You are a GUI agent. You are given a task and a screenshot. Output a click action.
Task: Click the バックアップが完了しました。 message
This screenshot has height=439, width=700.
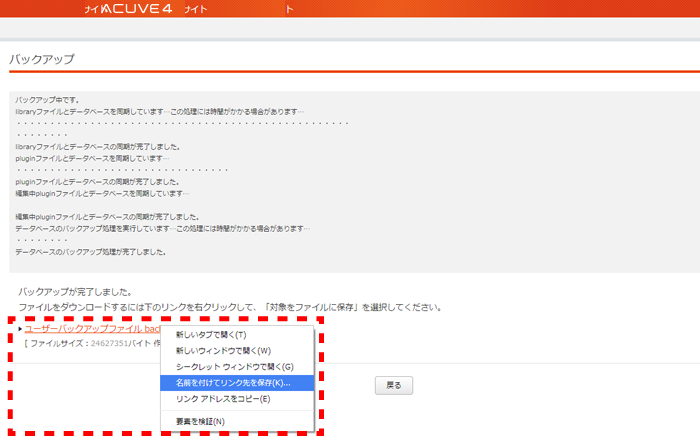pos(75,292)
